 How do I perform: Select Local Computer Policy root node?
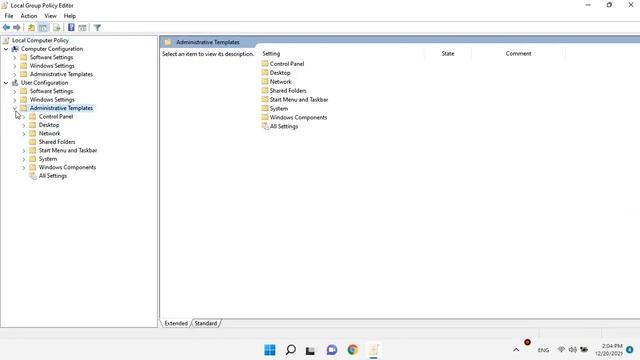tap(40, 40)
